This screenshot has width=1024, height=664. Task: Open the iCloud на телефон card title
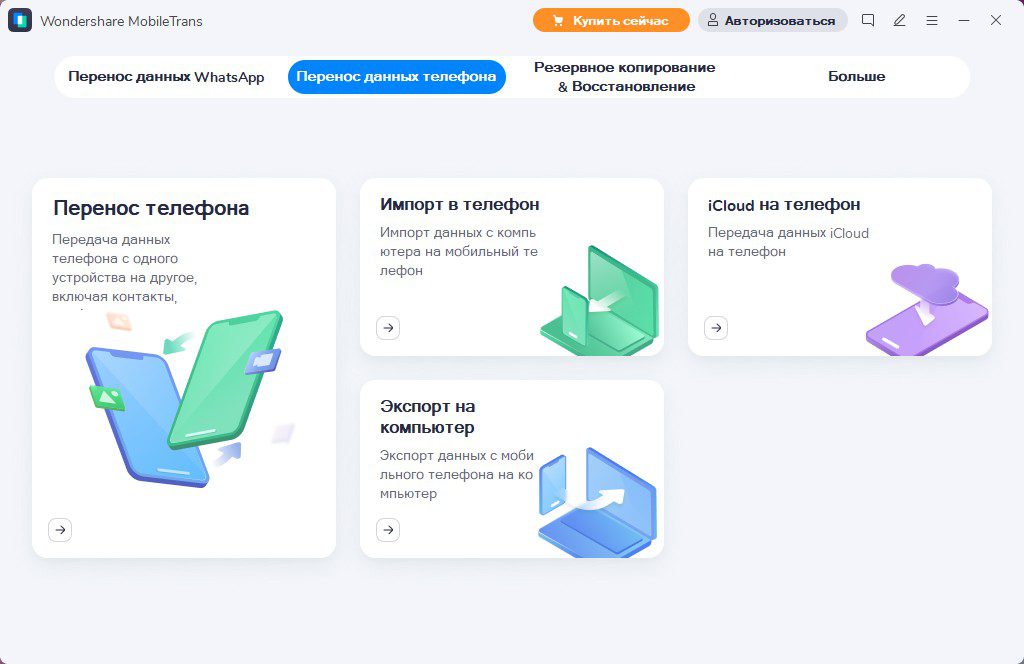pos(784,204)
